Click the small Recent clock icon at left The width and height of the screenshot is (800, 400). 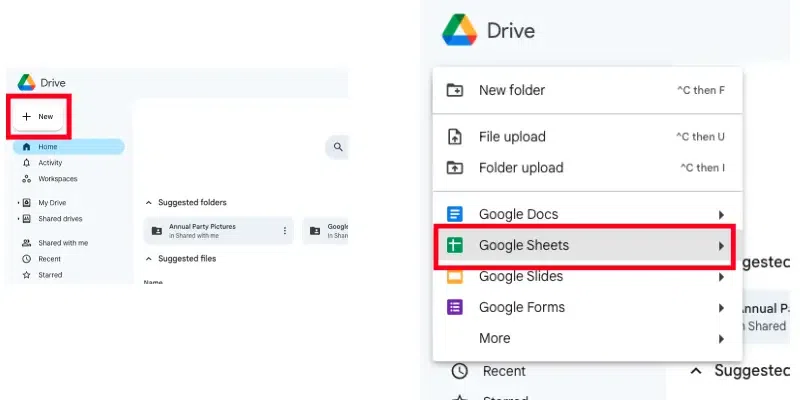tap(27, 259)
